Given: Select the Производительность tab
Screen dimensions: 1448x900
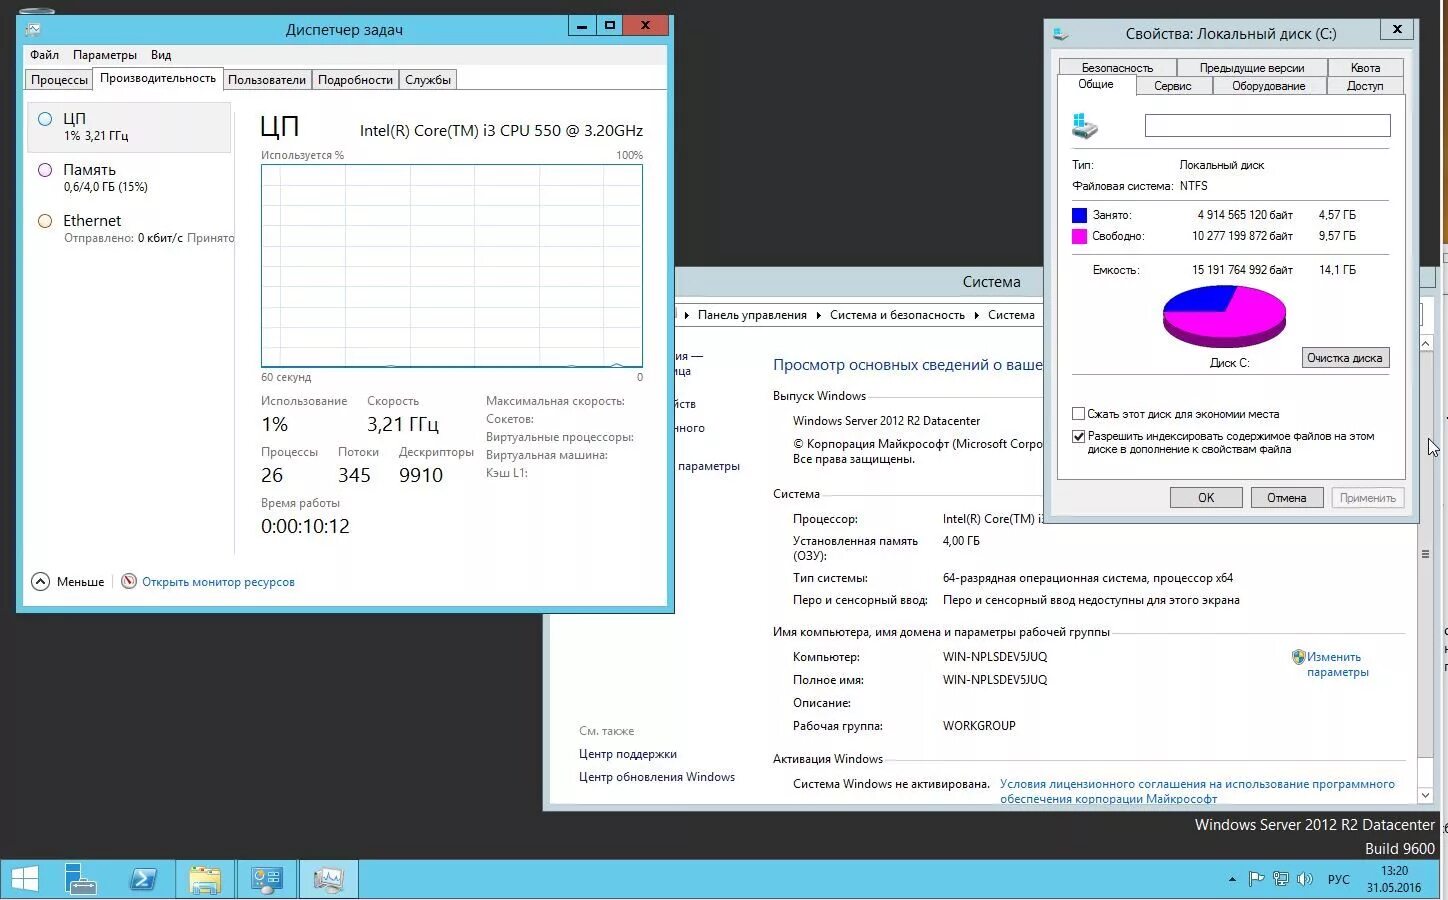Looking at the screenshot, I should [x=157, y=78].
